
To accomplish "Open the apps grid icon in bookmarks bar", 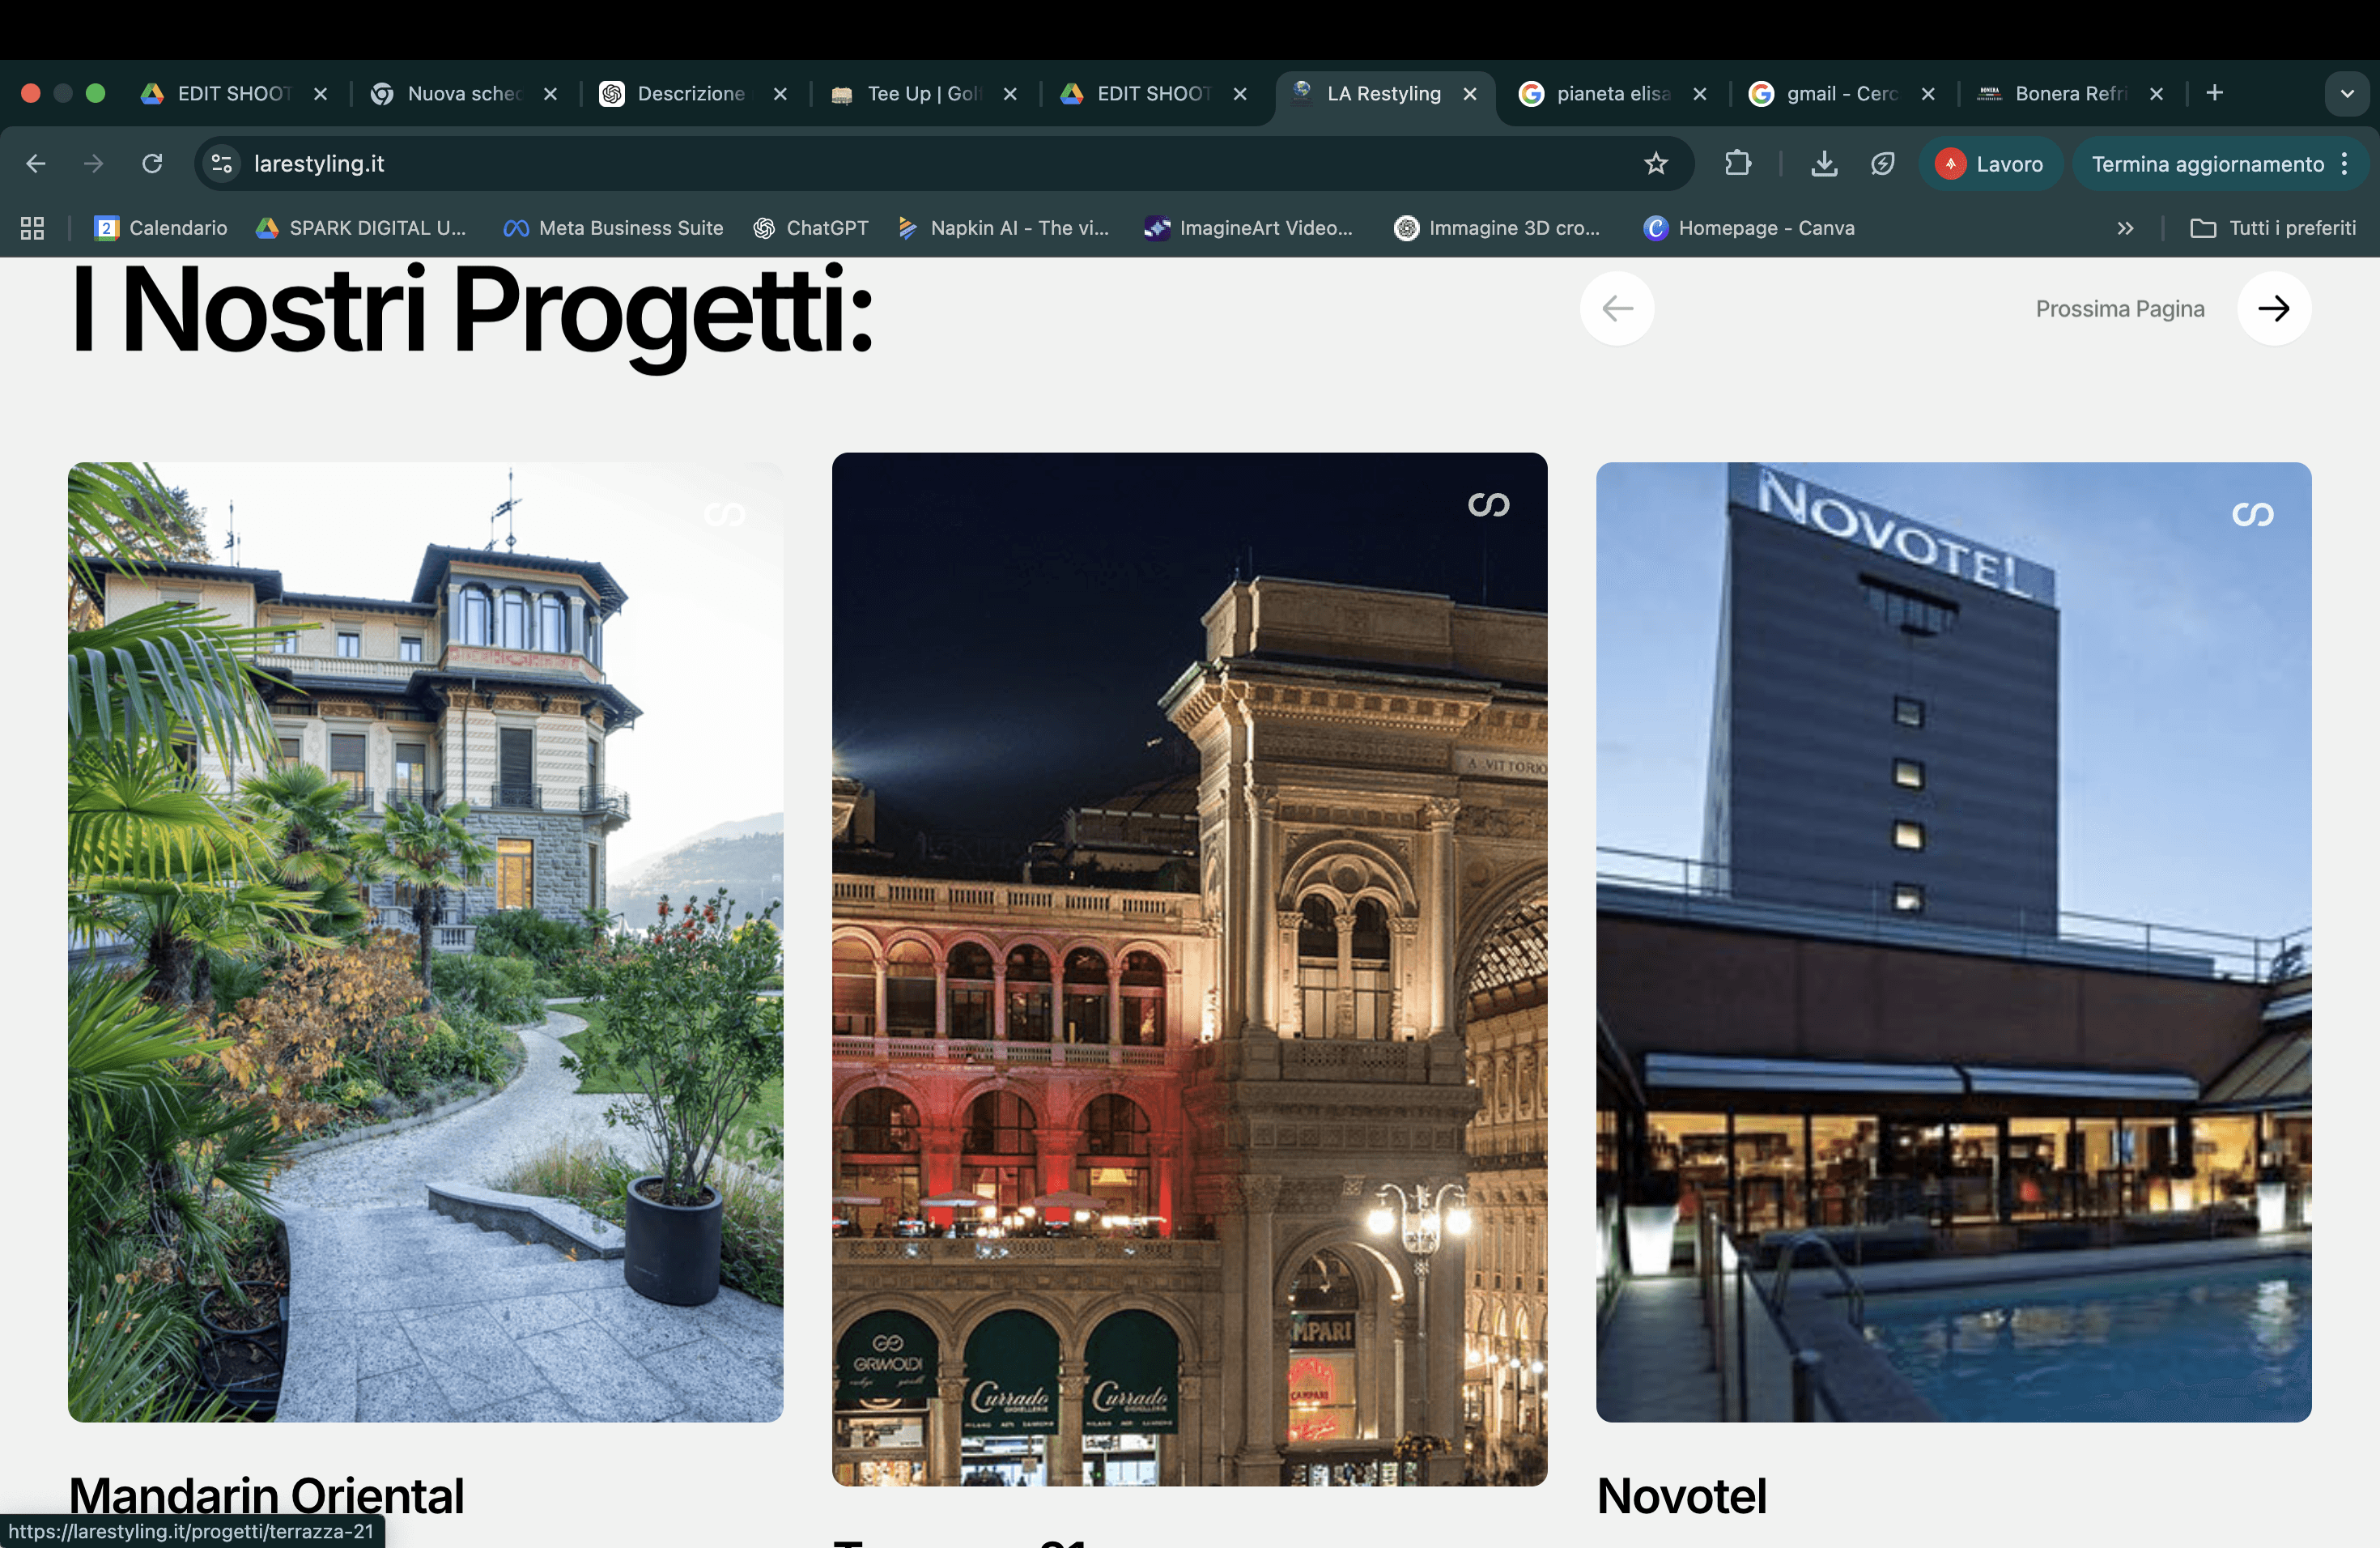I will point(32,228).
